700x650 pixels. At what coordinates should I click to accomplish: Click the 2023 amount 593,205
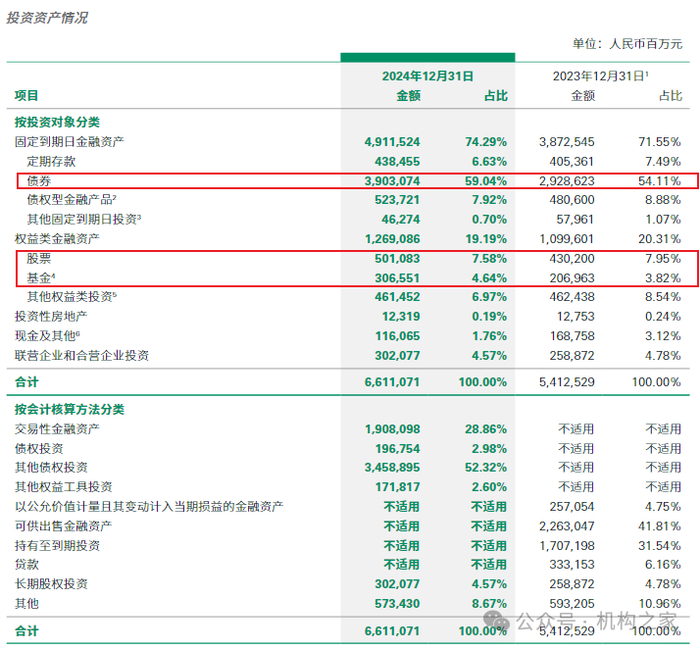pos(571,604)
